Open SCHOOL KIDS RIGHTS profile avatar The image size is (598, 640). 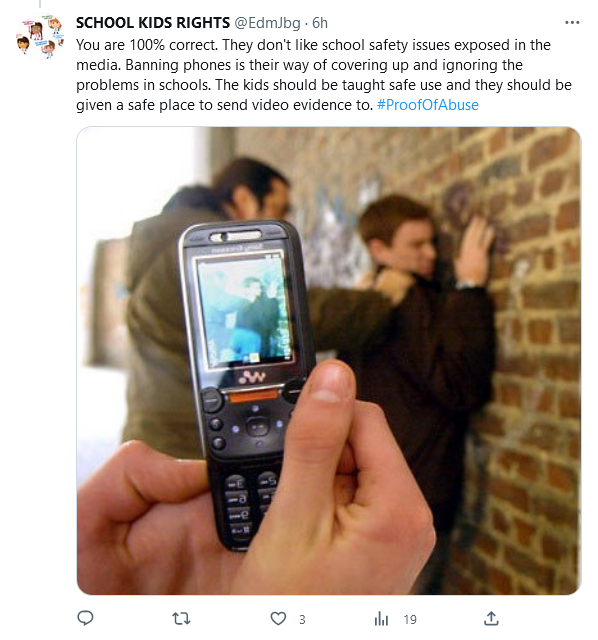40,36
